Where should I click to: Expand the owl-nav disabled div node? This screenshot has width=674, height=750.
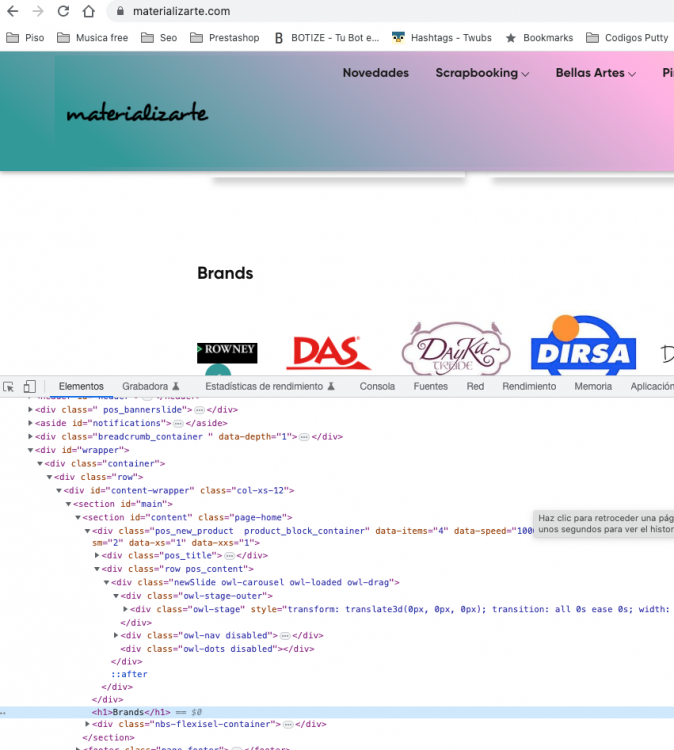[x=116, y=635]
